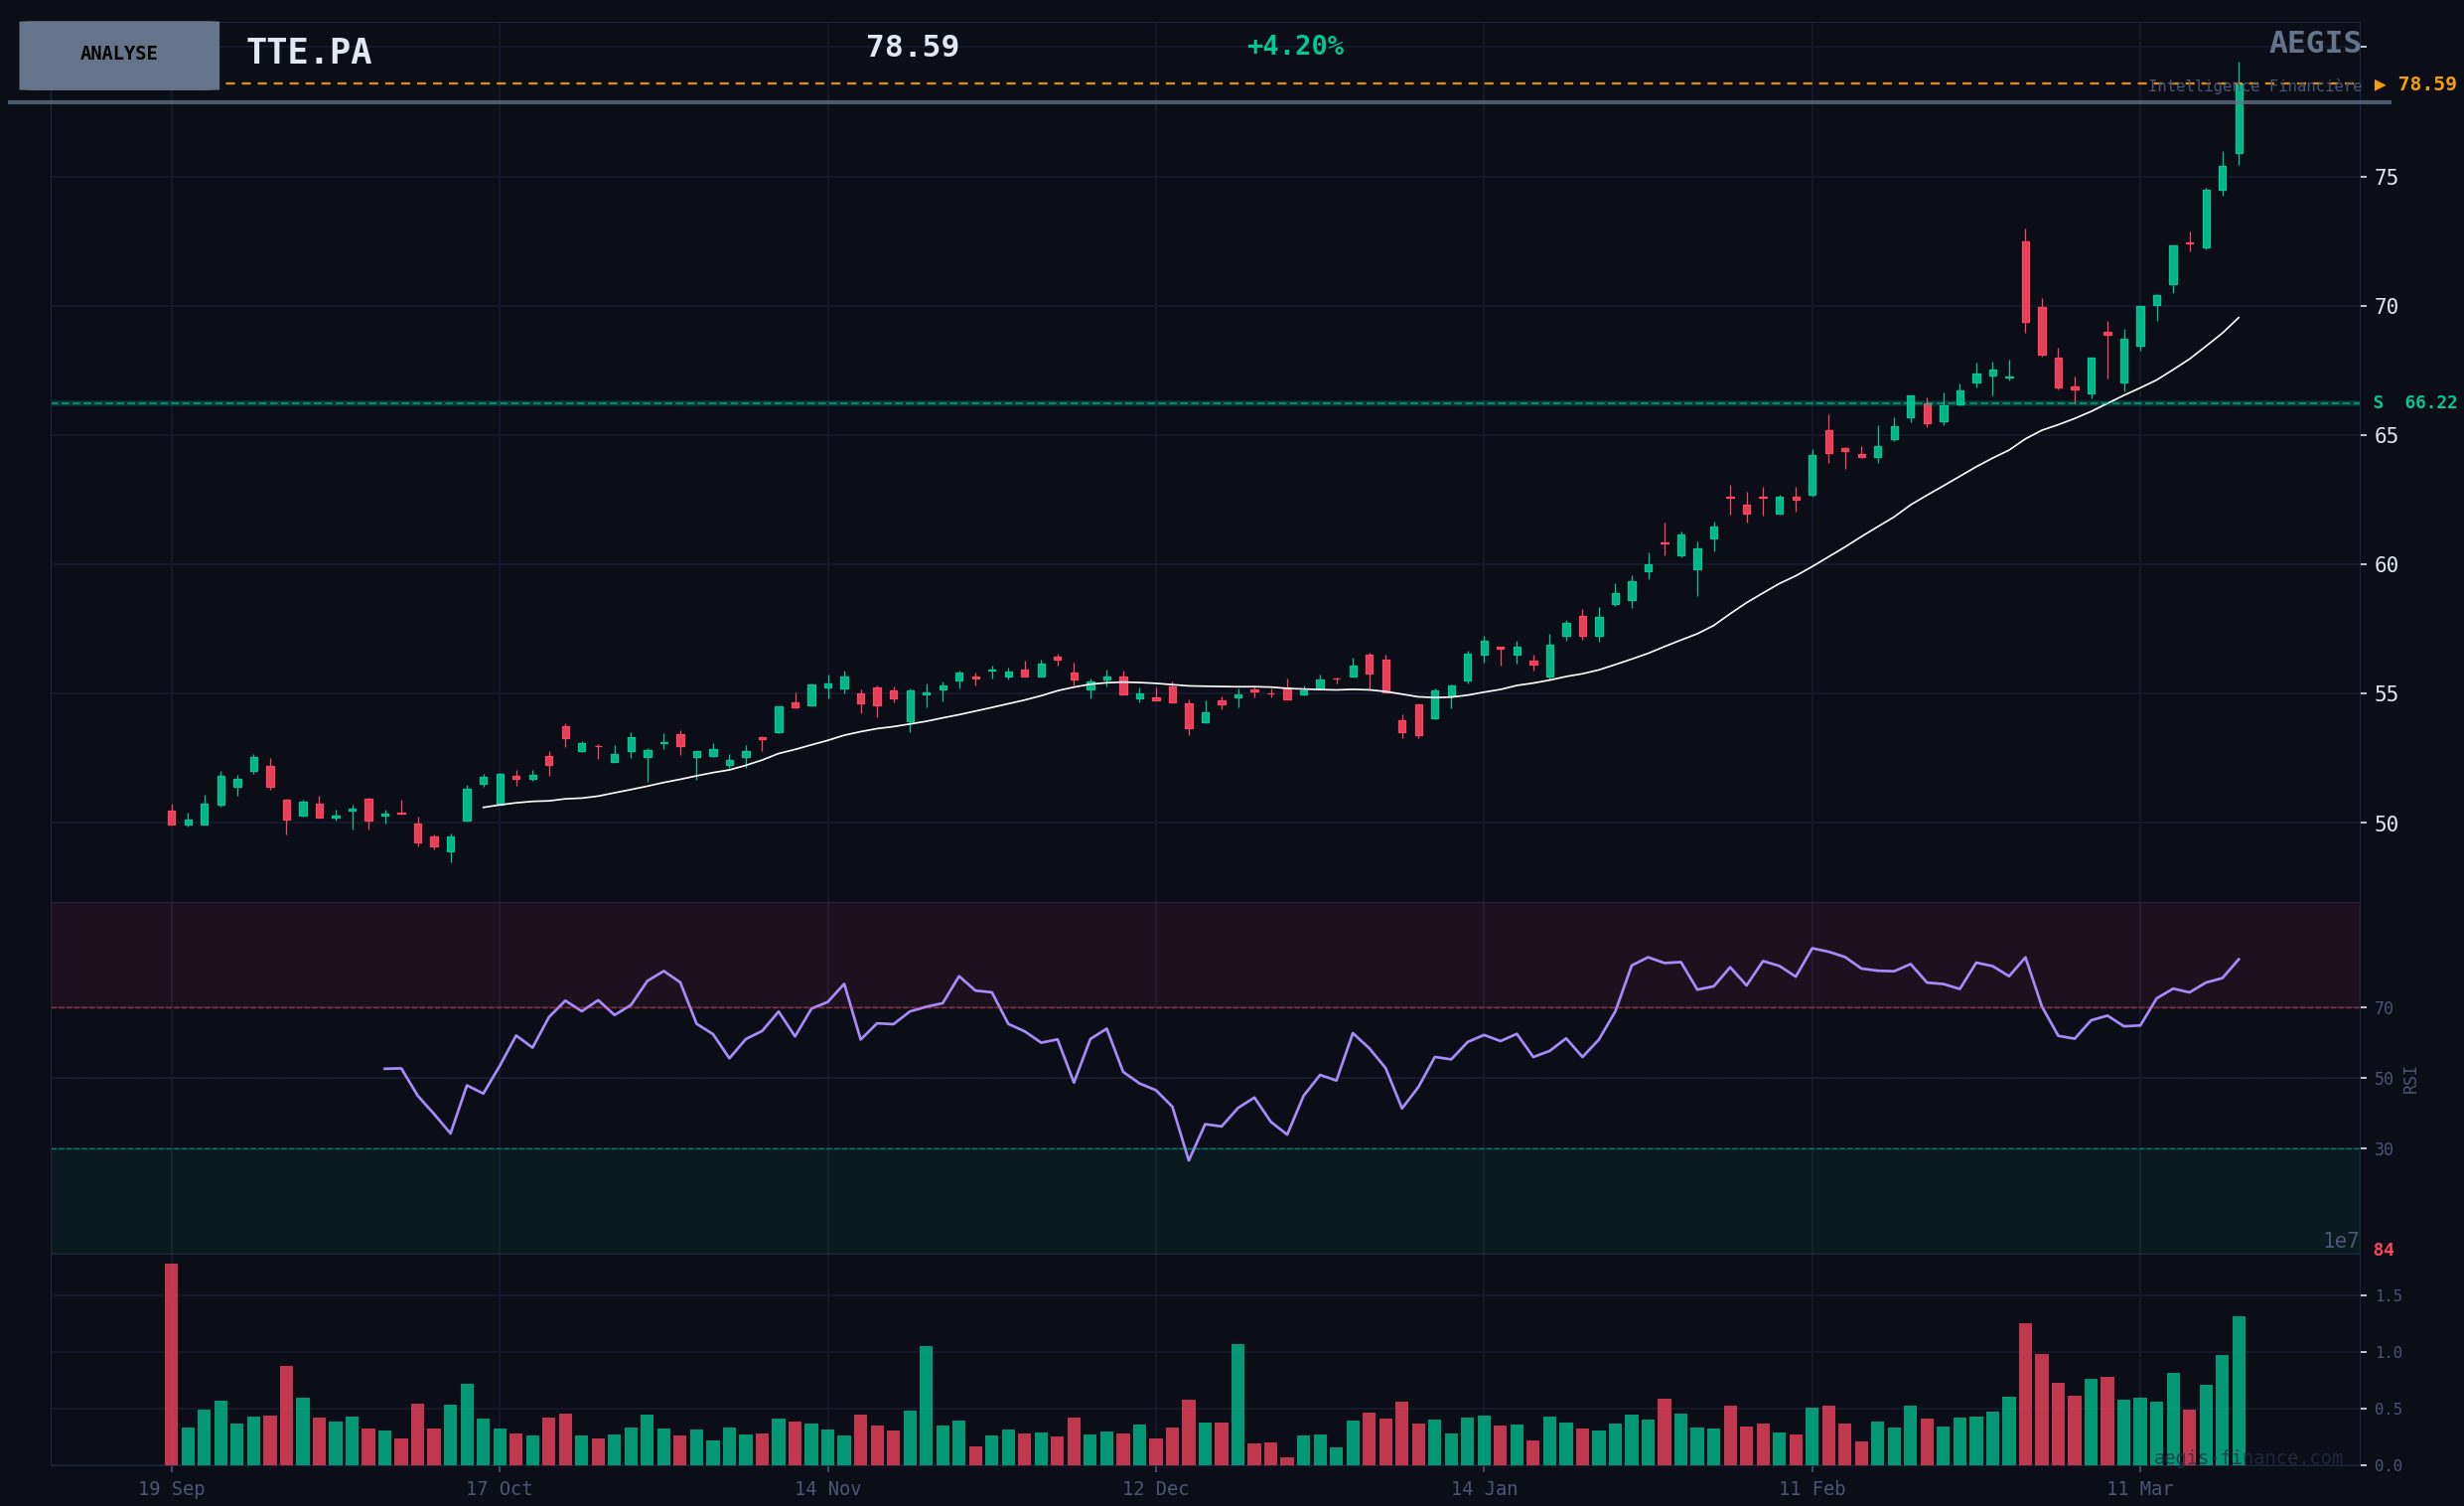Screen dimensions: 2464x1506
Task: Click the tallest red volume bar
Action: (171, 1364)
